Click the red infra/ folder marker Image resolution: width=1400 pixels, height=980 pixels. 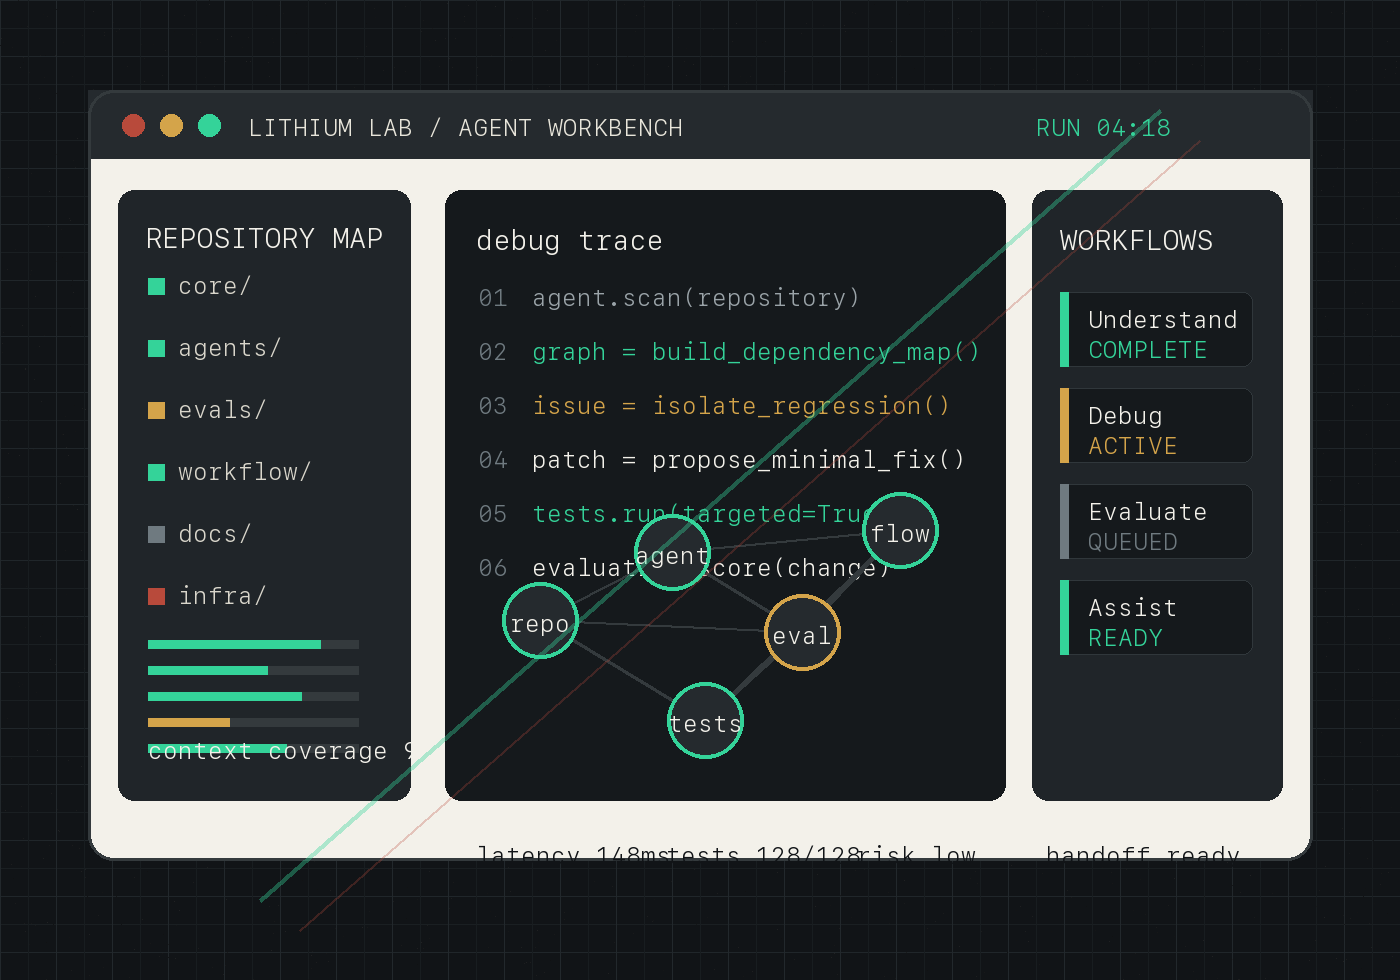(x=156, y=597)
